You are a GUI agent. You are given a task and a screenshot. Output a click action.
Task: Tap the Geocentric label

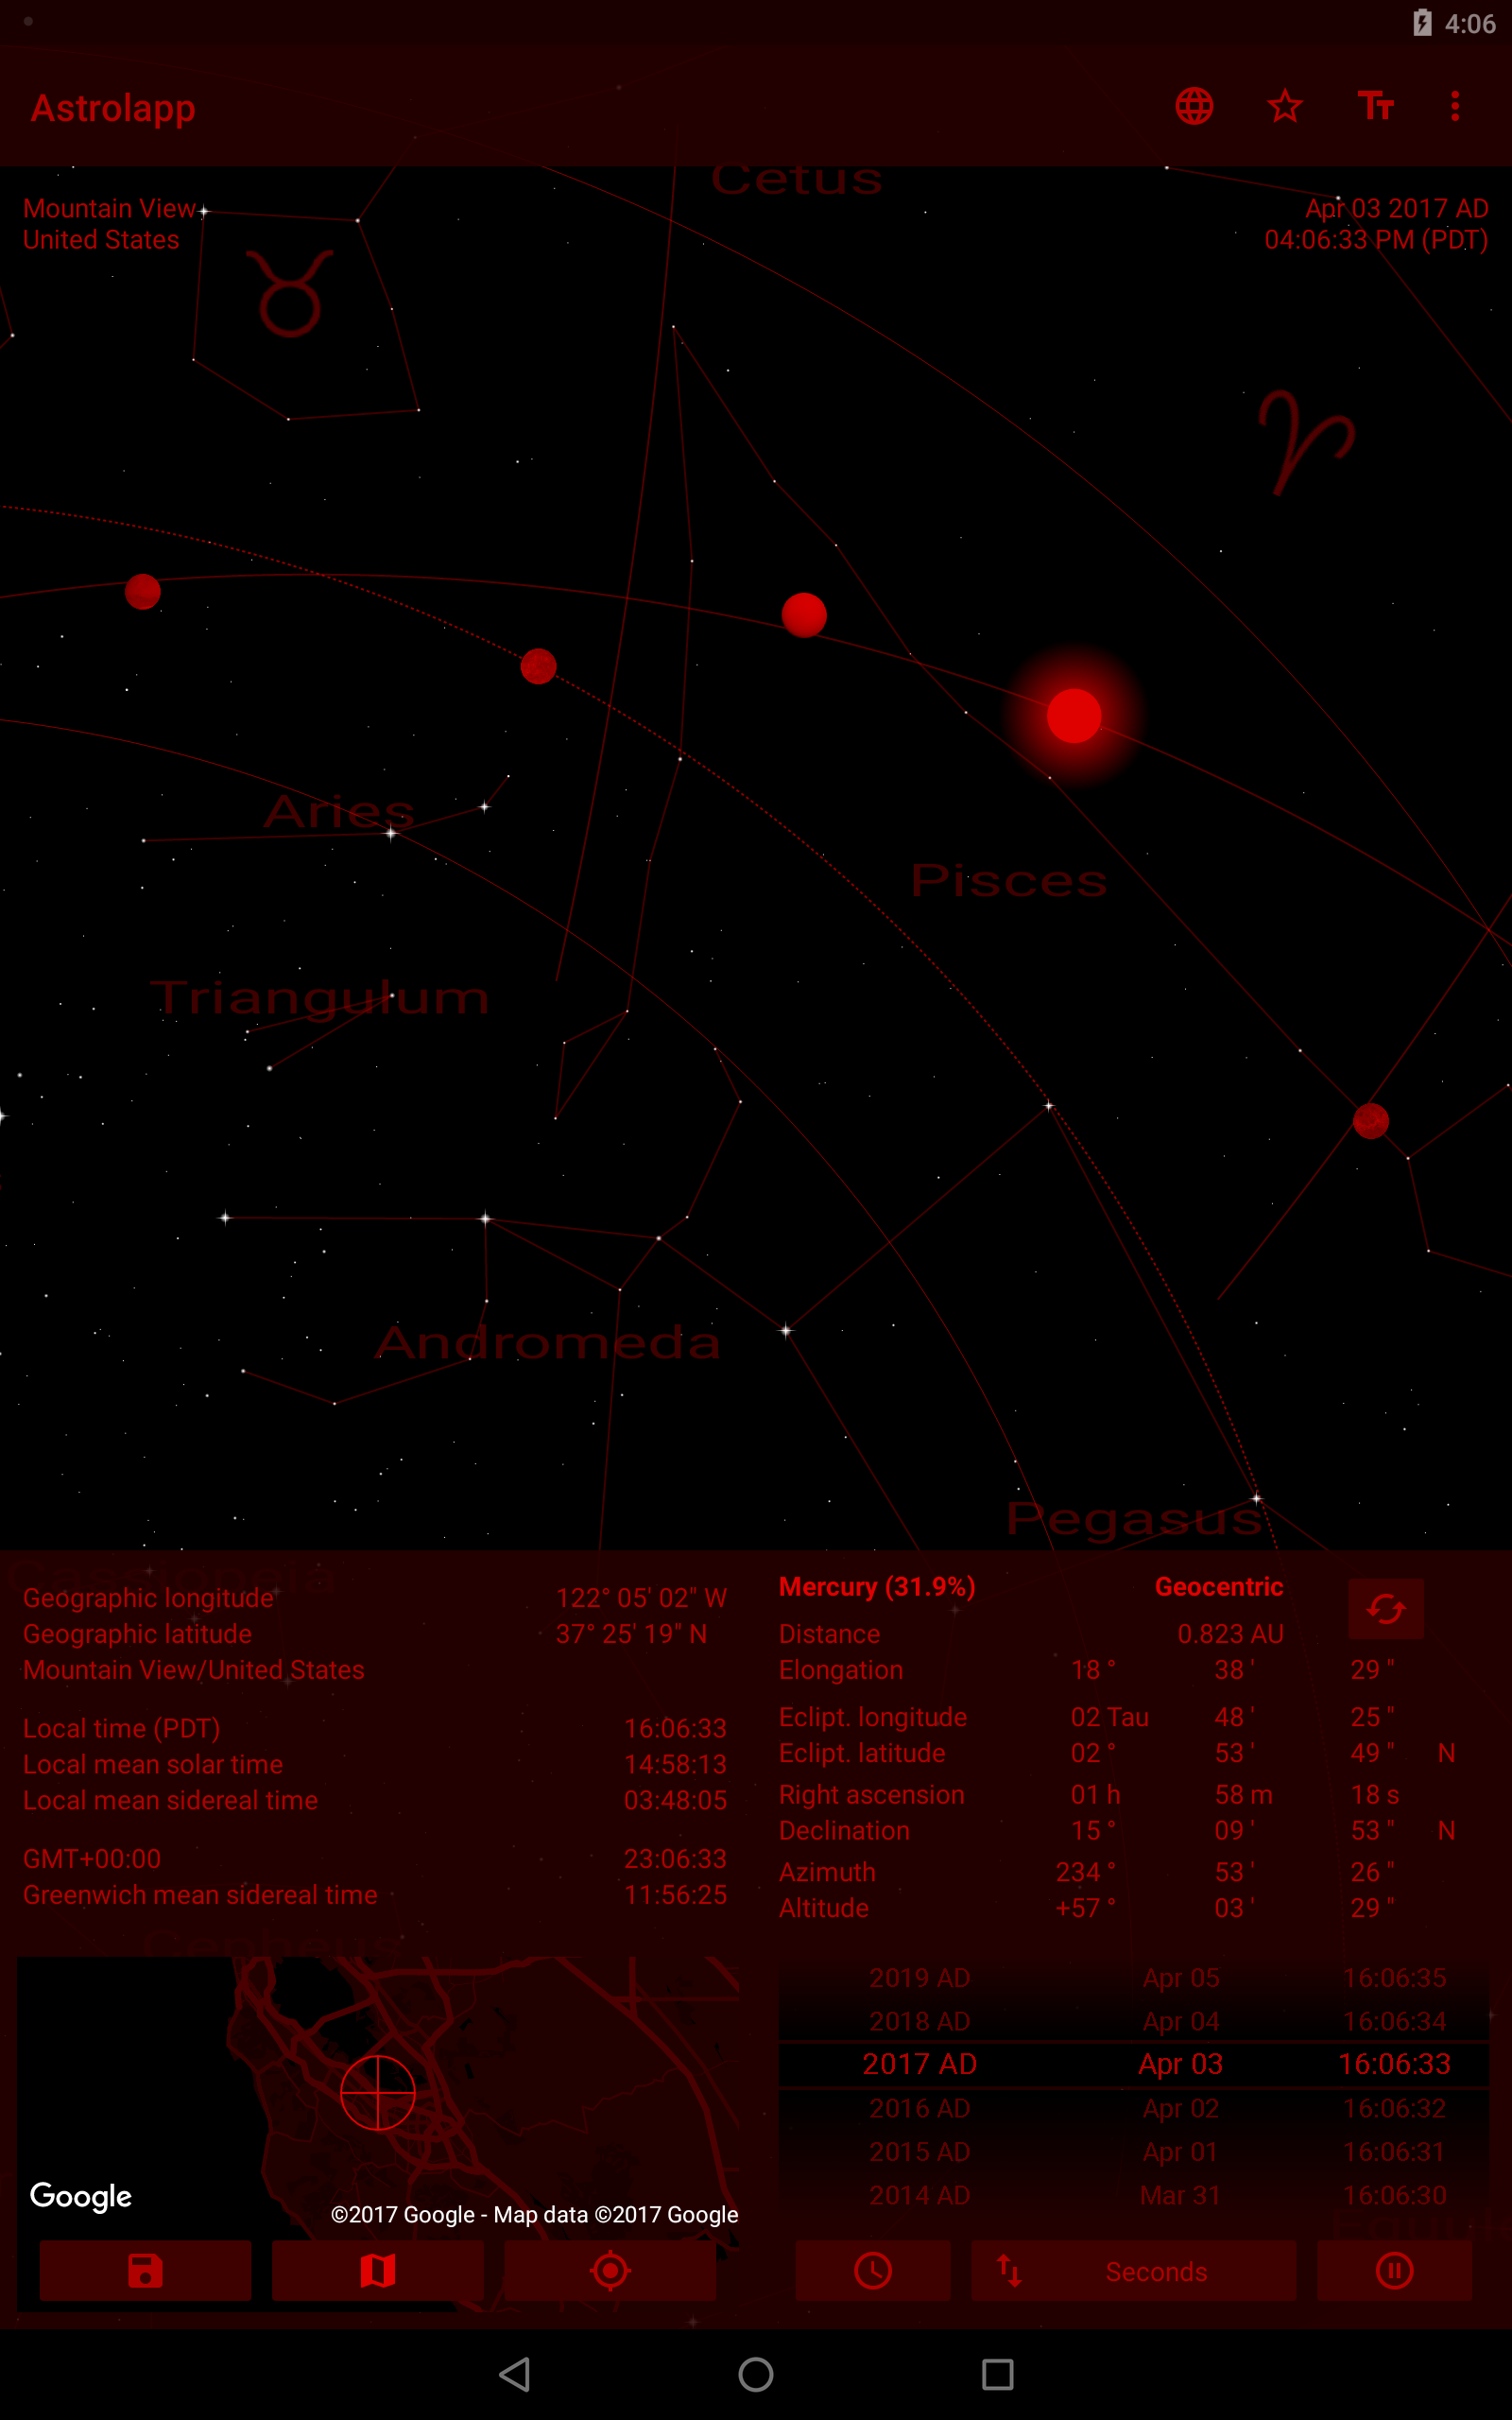coord(1219,1587)
